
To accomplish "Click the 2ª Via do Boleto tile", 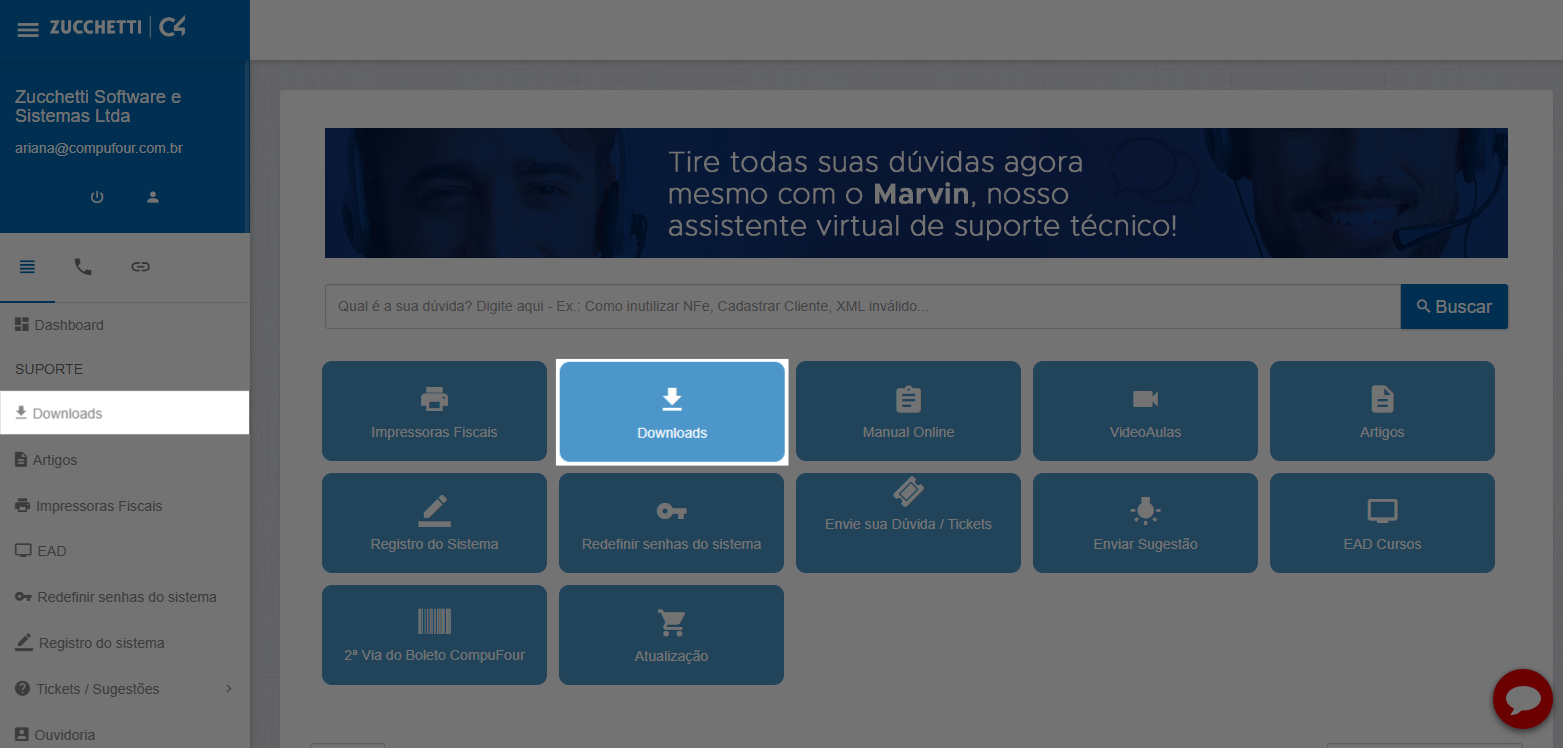I will 434,635.
